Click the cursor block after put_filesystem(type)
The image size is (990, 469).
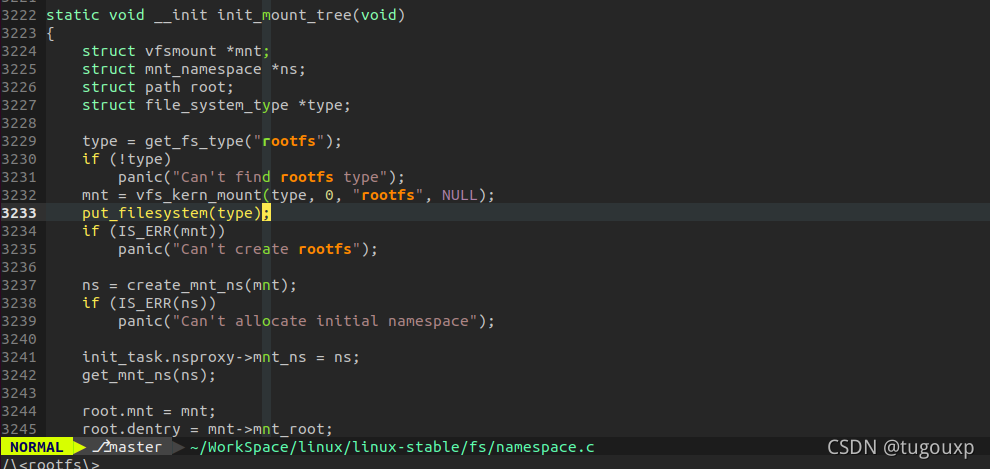coord(266,213)
